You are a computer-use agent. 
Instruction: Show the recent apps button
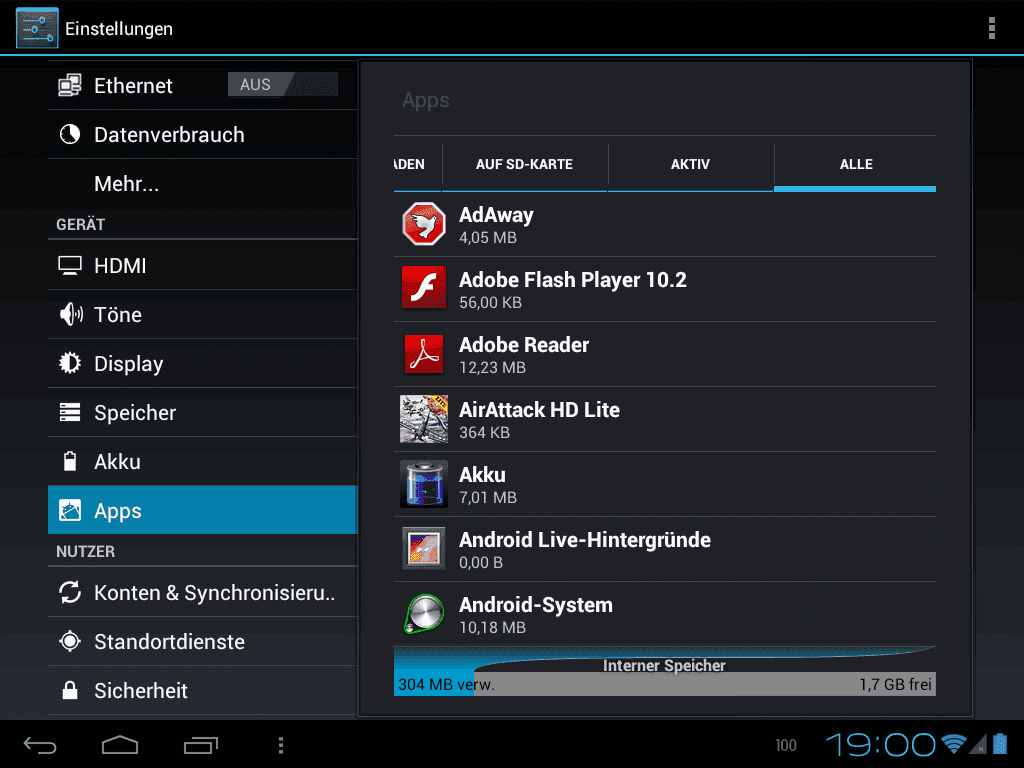[200, 745]
